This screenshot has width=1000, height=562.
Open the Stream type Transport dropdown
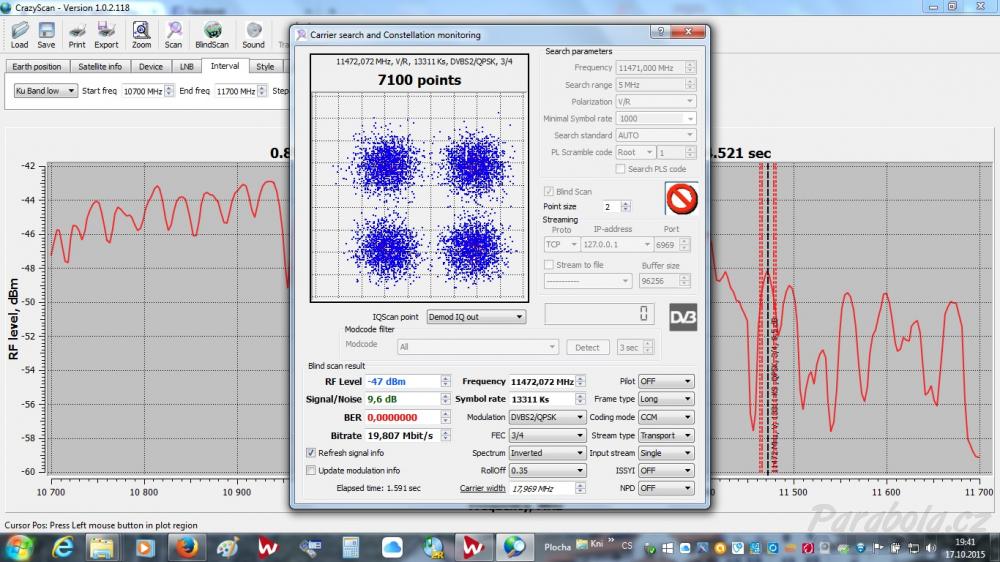coord(666,435)
